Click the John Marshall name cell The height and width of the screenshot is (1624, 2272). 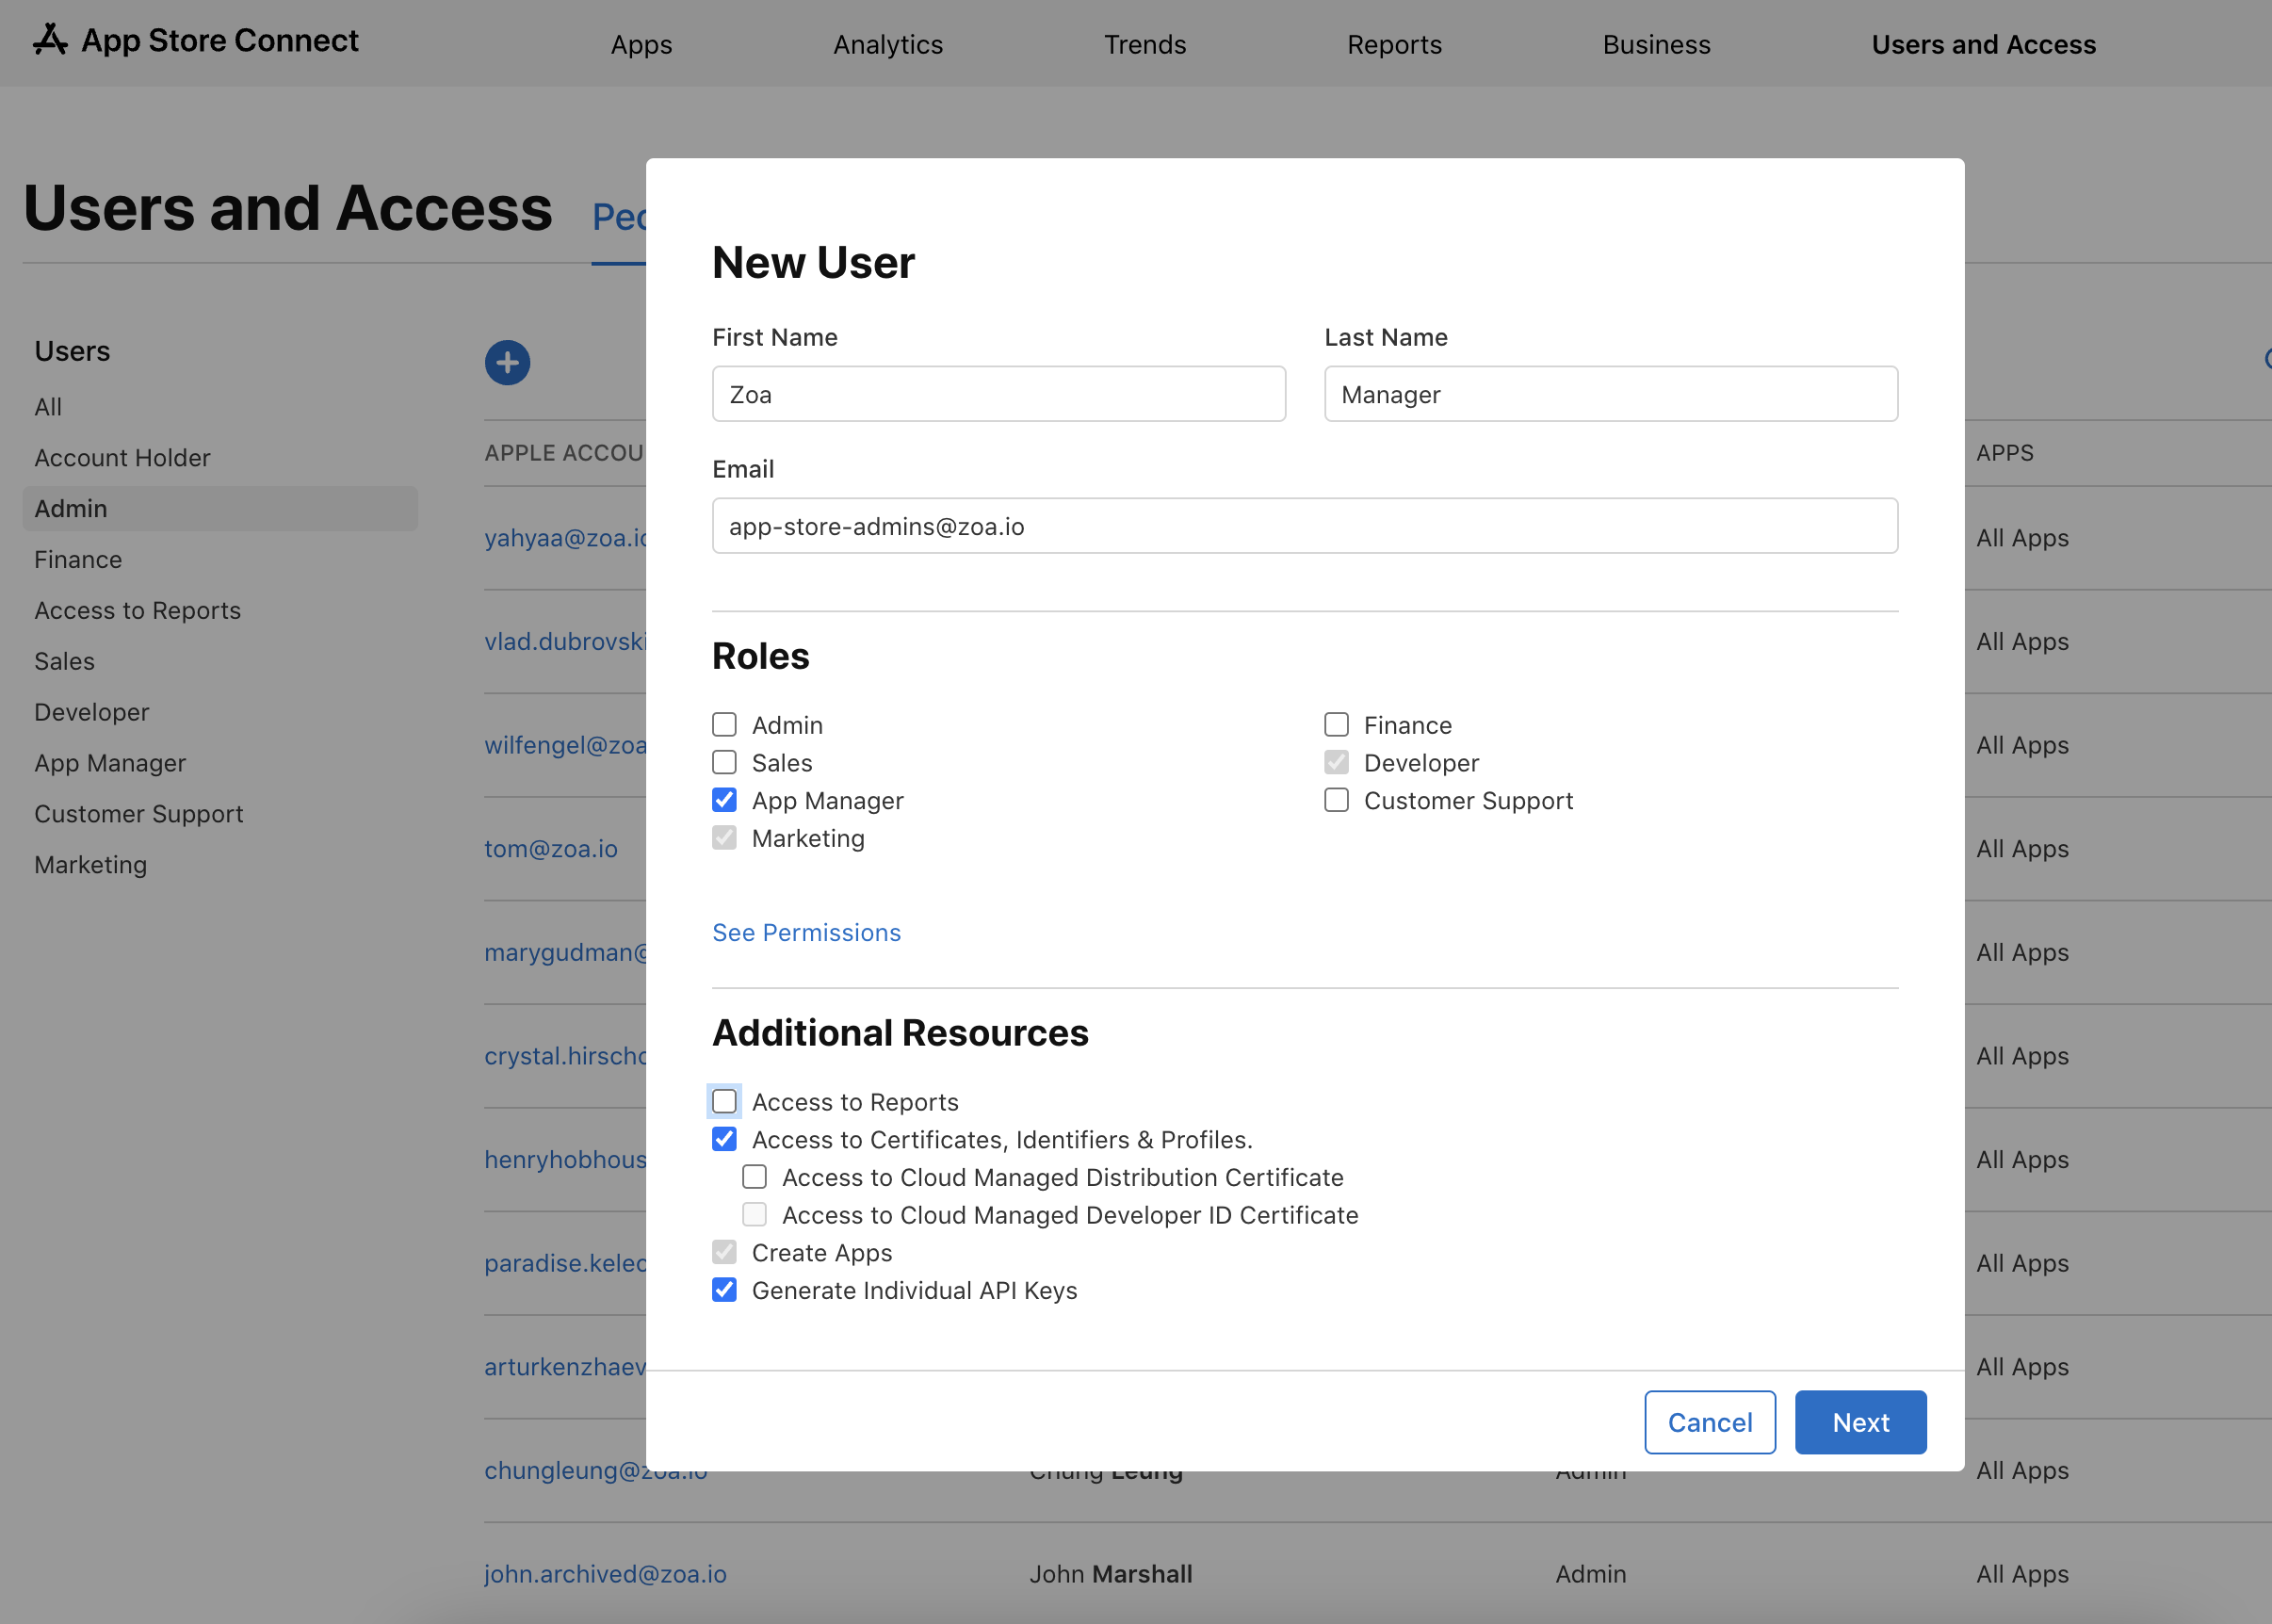point(1111,1574)
